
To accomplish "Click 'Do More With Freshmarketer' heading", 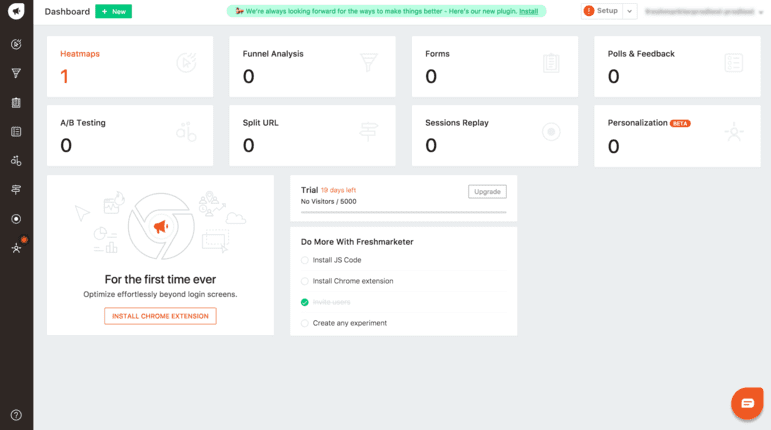I will tap(357, 242).
